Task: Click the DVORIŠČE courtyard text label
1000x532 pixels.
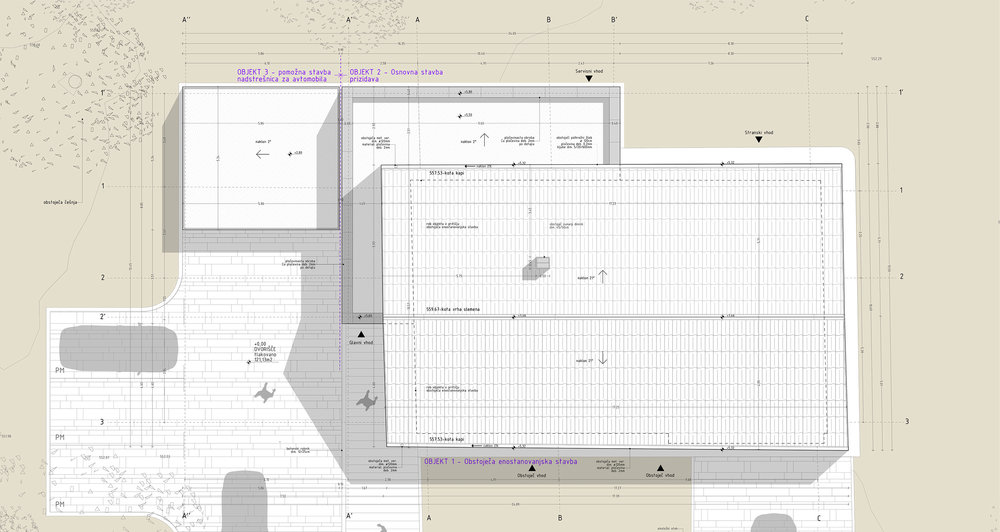Action: (265, 351)
